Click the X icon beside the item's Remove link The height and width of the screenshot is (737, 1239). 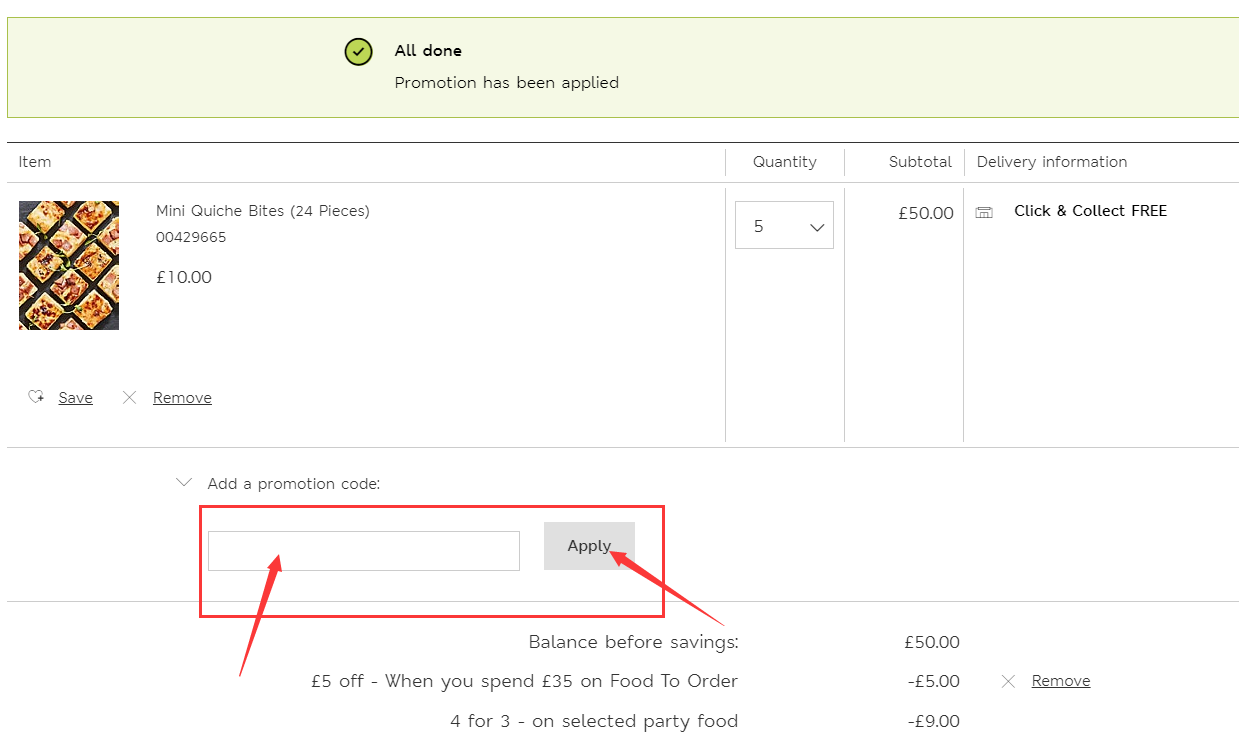pyautogui.click(x=129, y=397)
